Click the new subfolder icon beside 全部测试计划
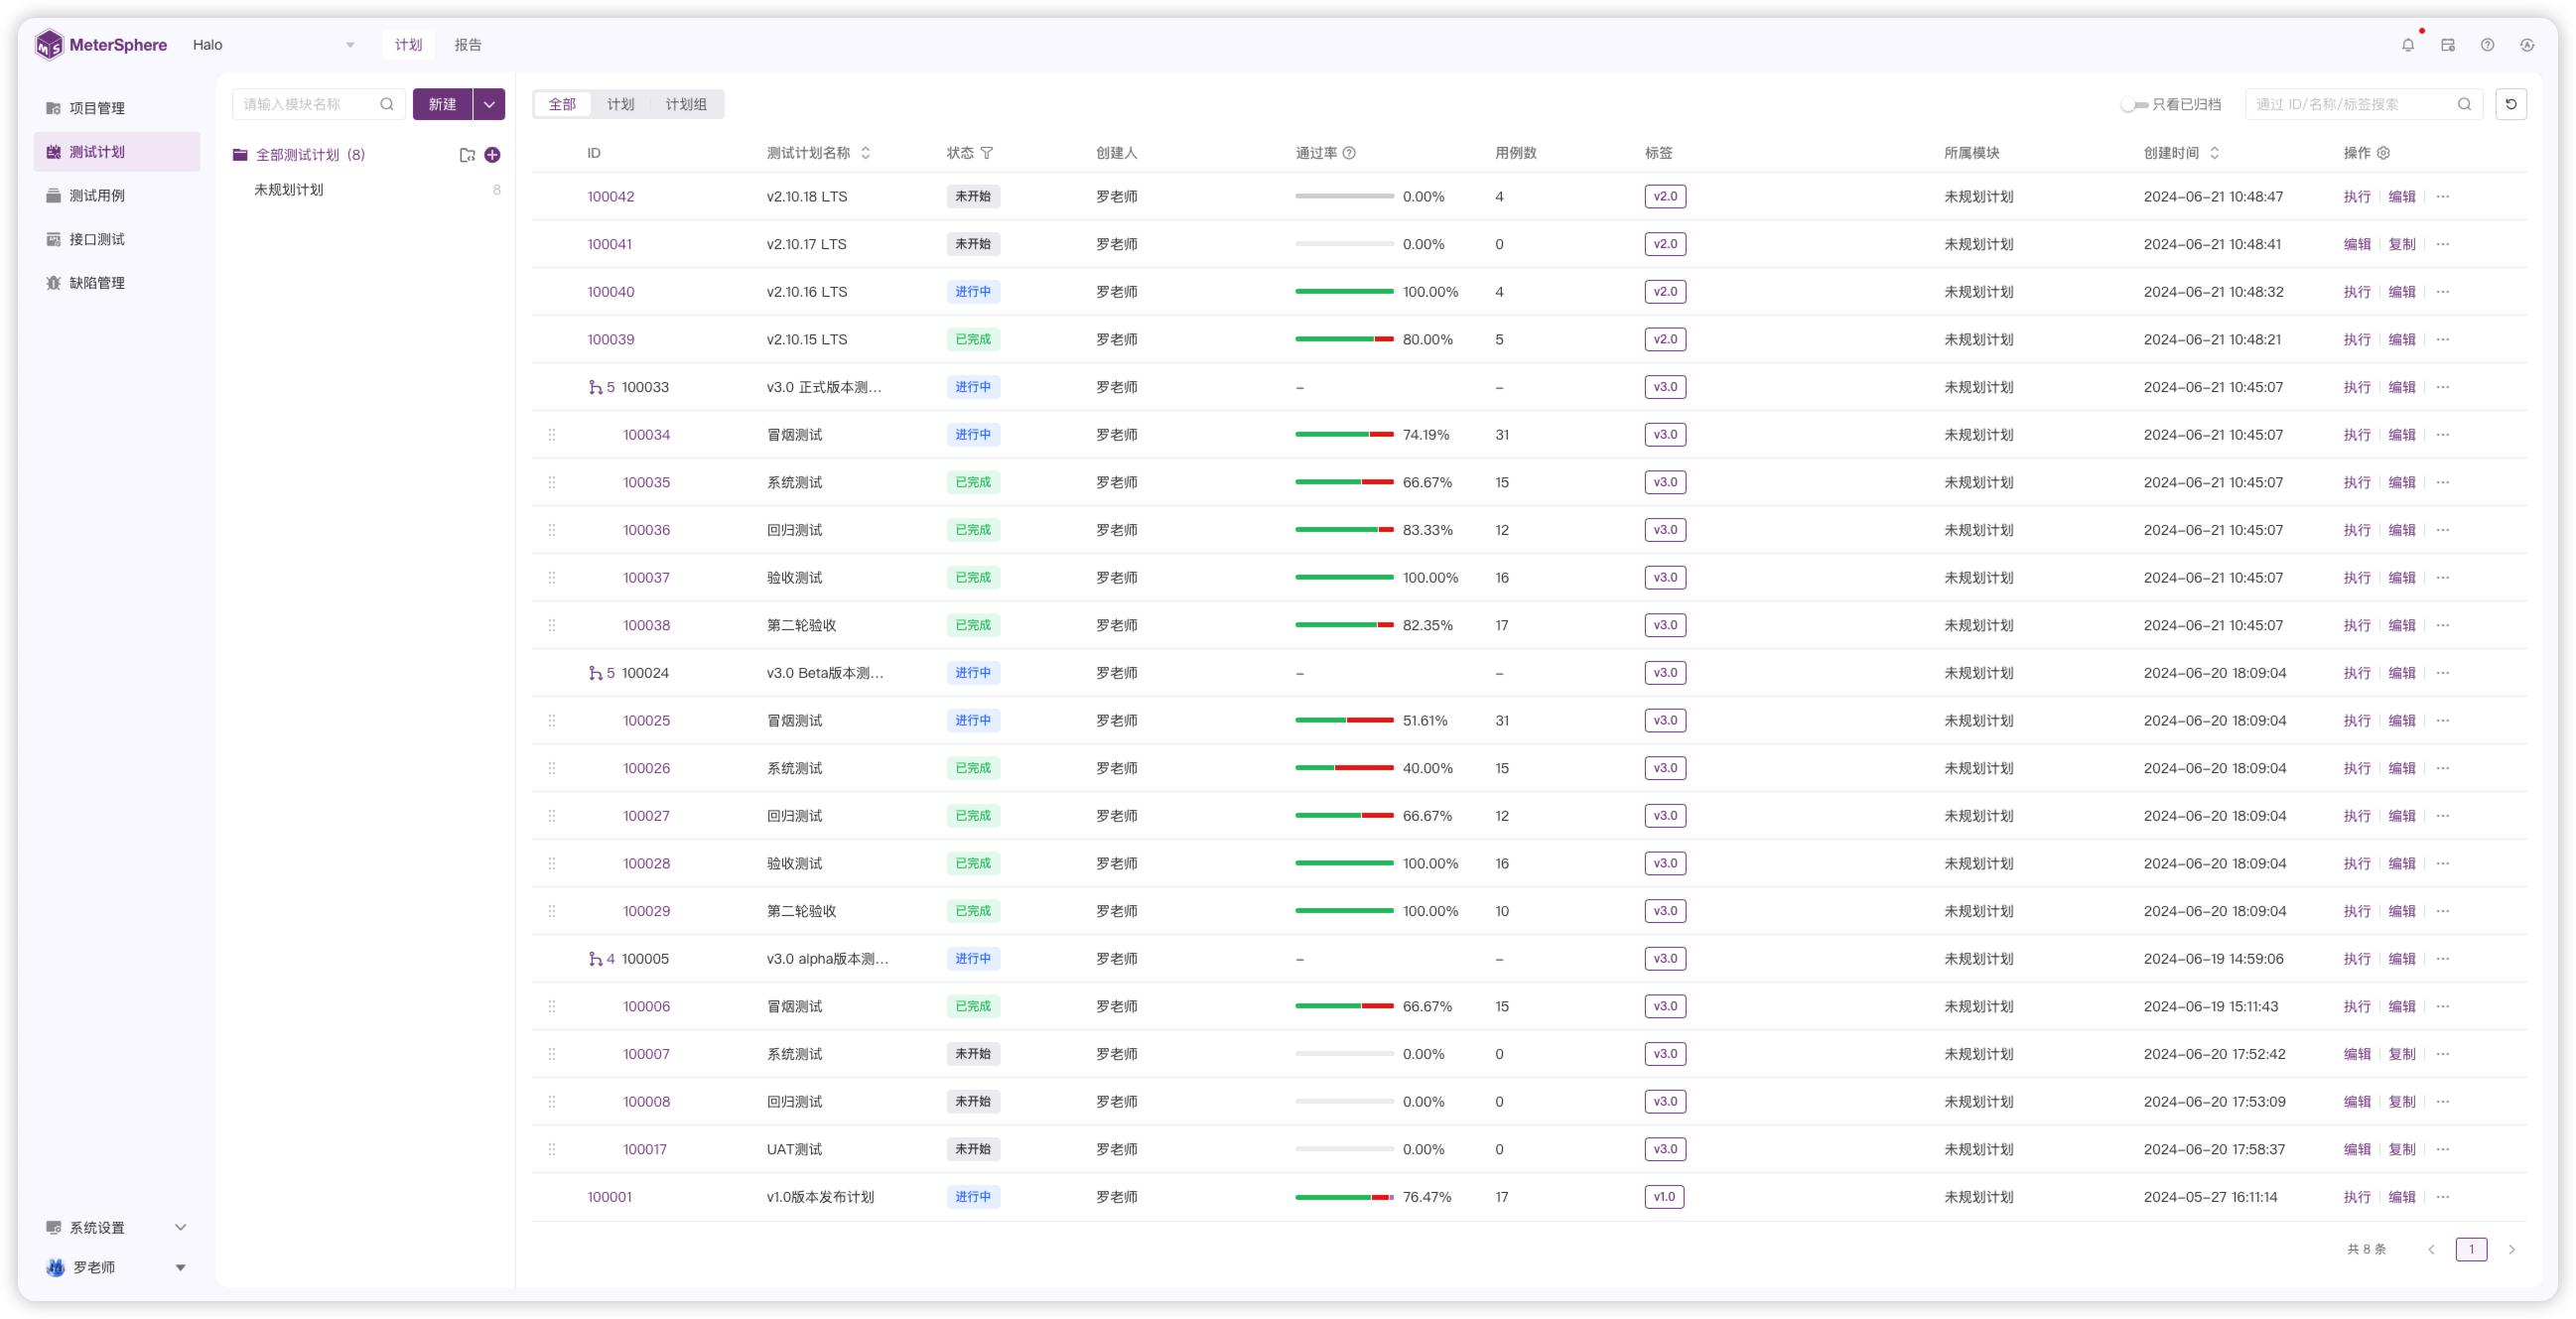The width and height of the screenshot is (2576, 1319). coord(467,155)
